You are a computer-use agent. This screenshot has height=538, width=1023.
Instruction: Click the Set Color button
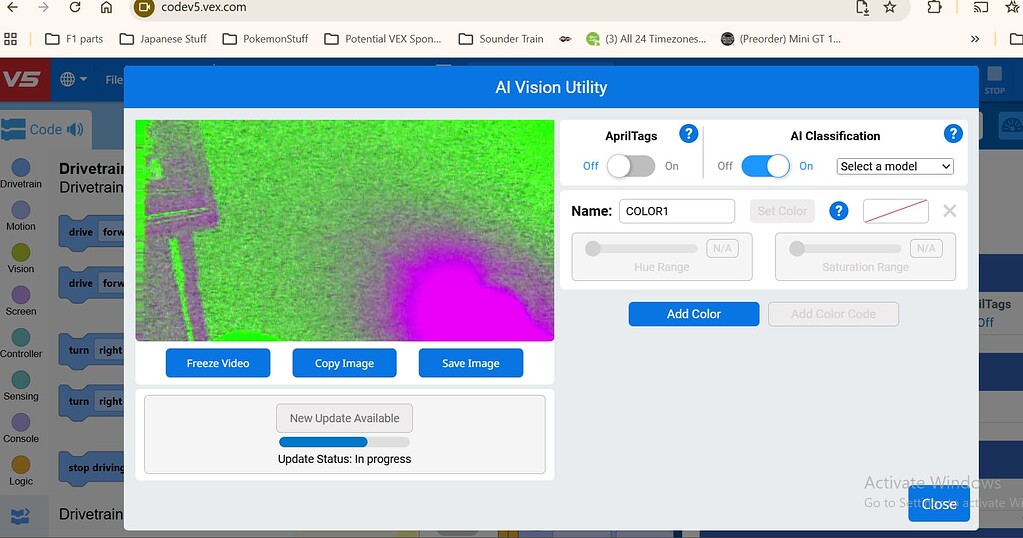tap(782, 211)
